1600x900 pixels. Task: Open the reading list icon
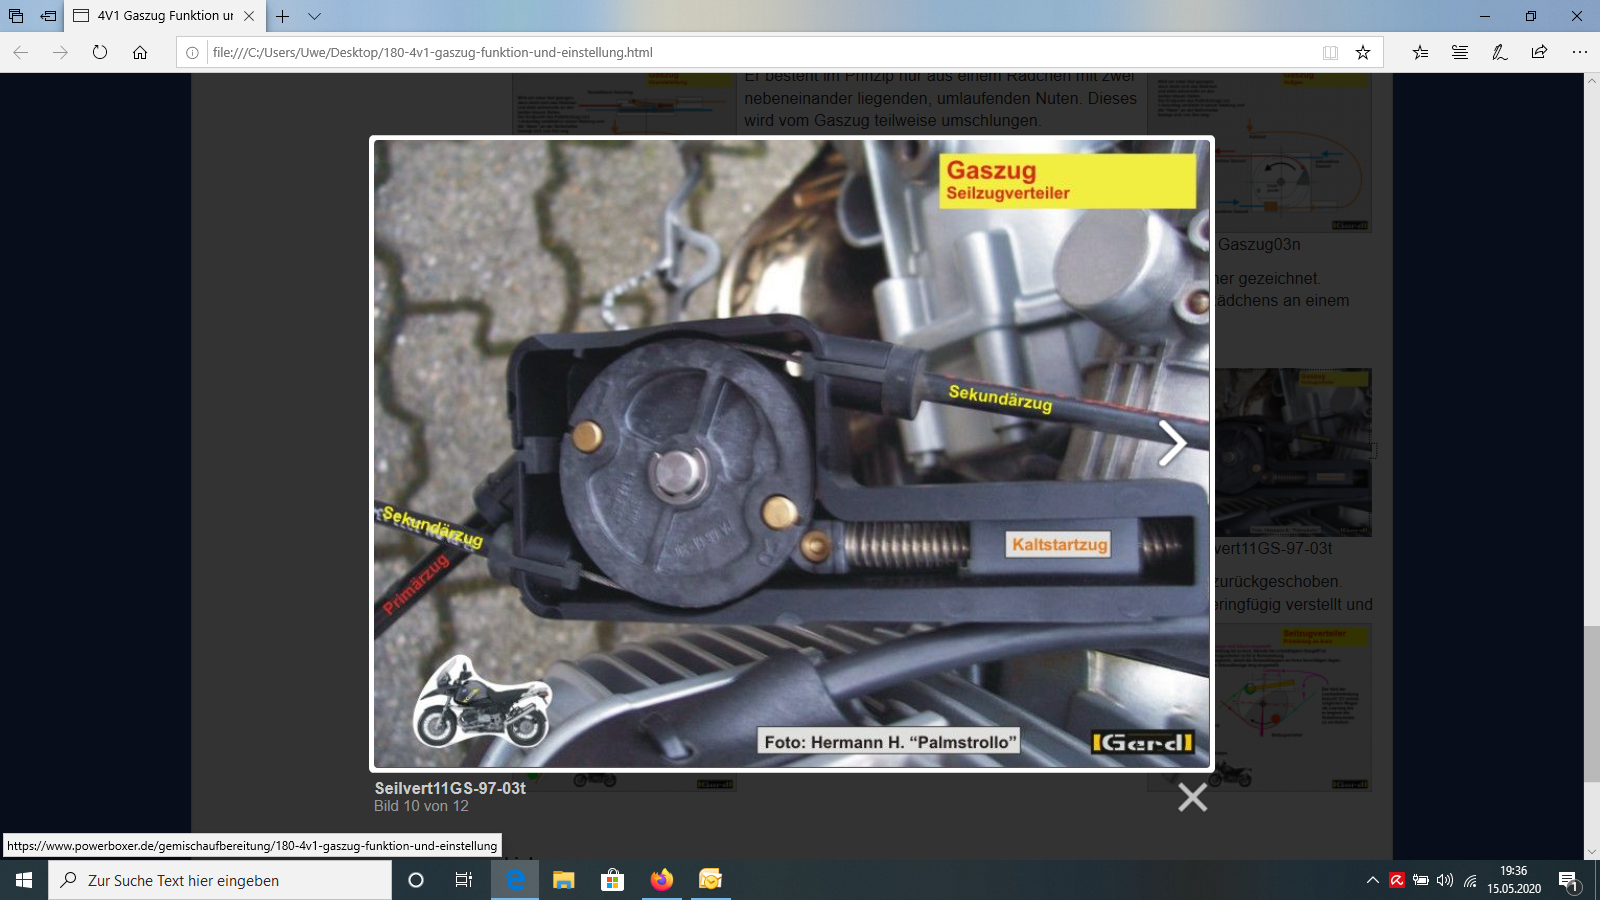click(1460, 52)
